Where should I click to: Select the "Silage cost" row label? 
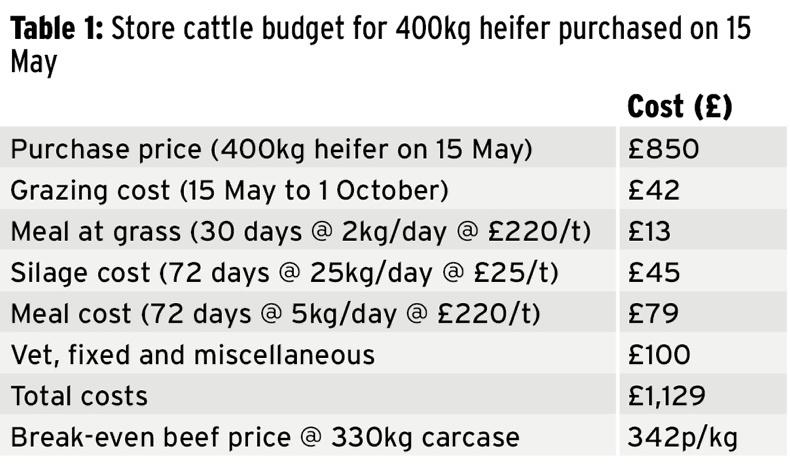pos(284,272)
